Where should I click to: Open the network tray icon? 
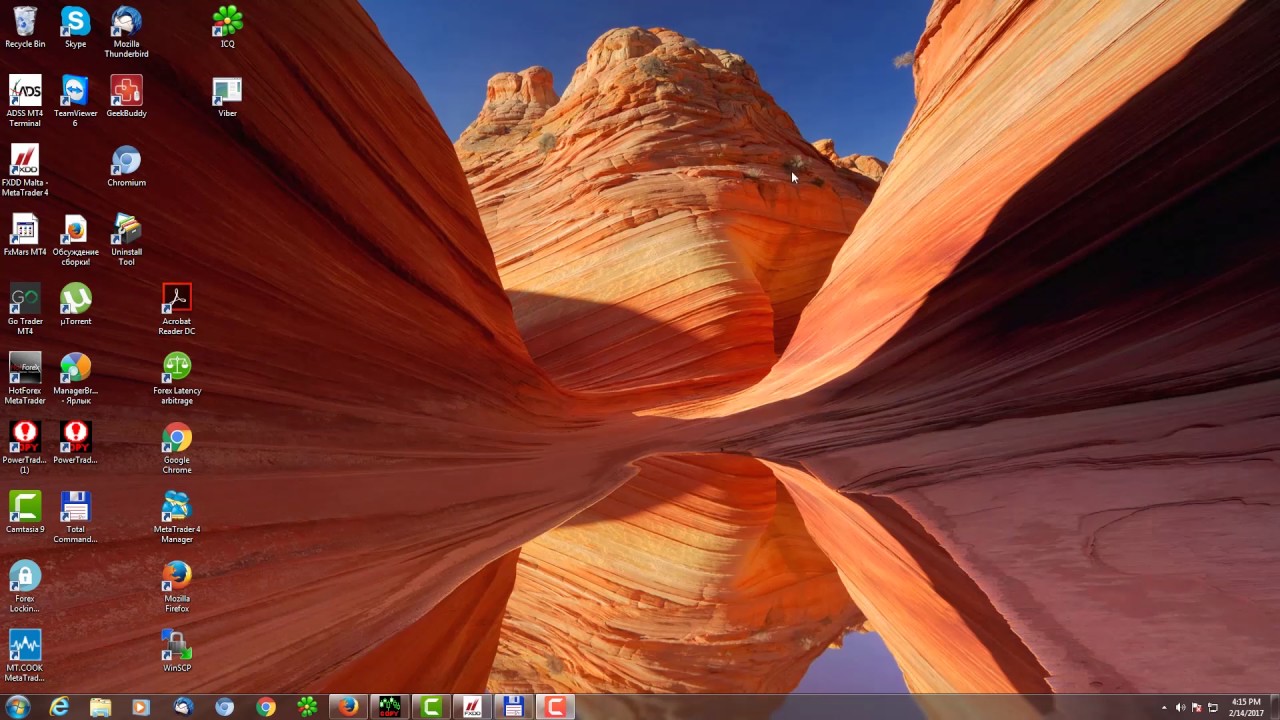pyautogui.click(x=1213, y=708)
